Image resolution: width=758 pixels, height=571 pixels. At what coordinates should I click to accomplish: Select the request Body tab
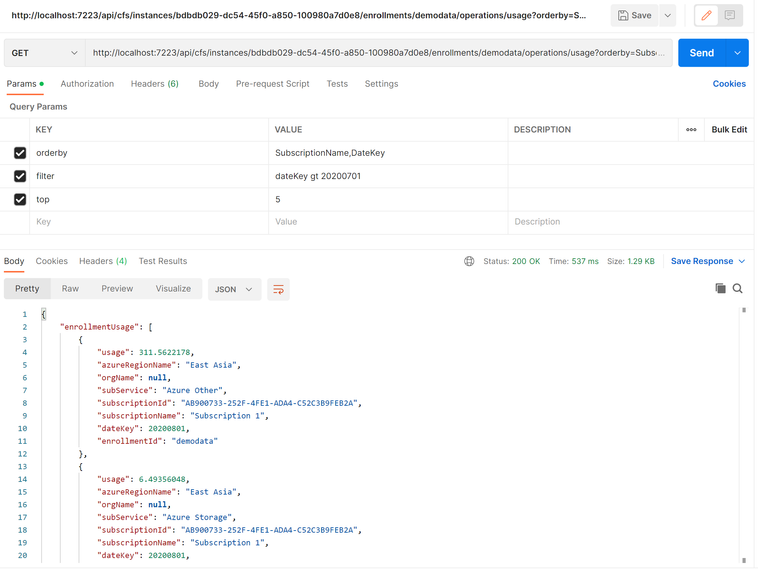[208, 84]
